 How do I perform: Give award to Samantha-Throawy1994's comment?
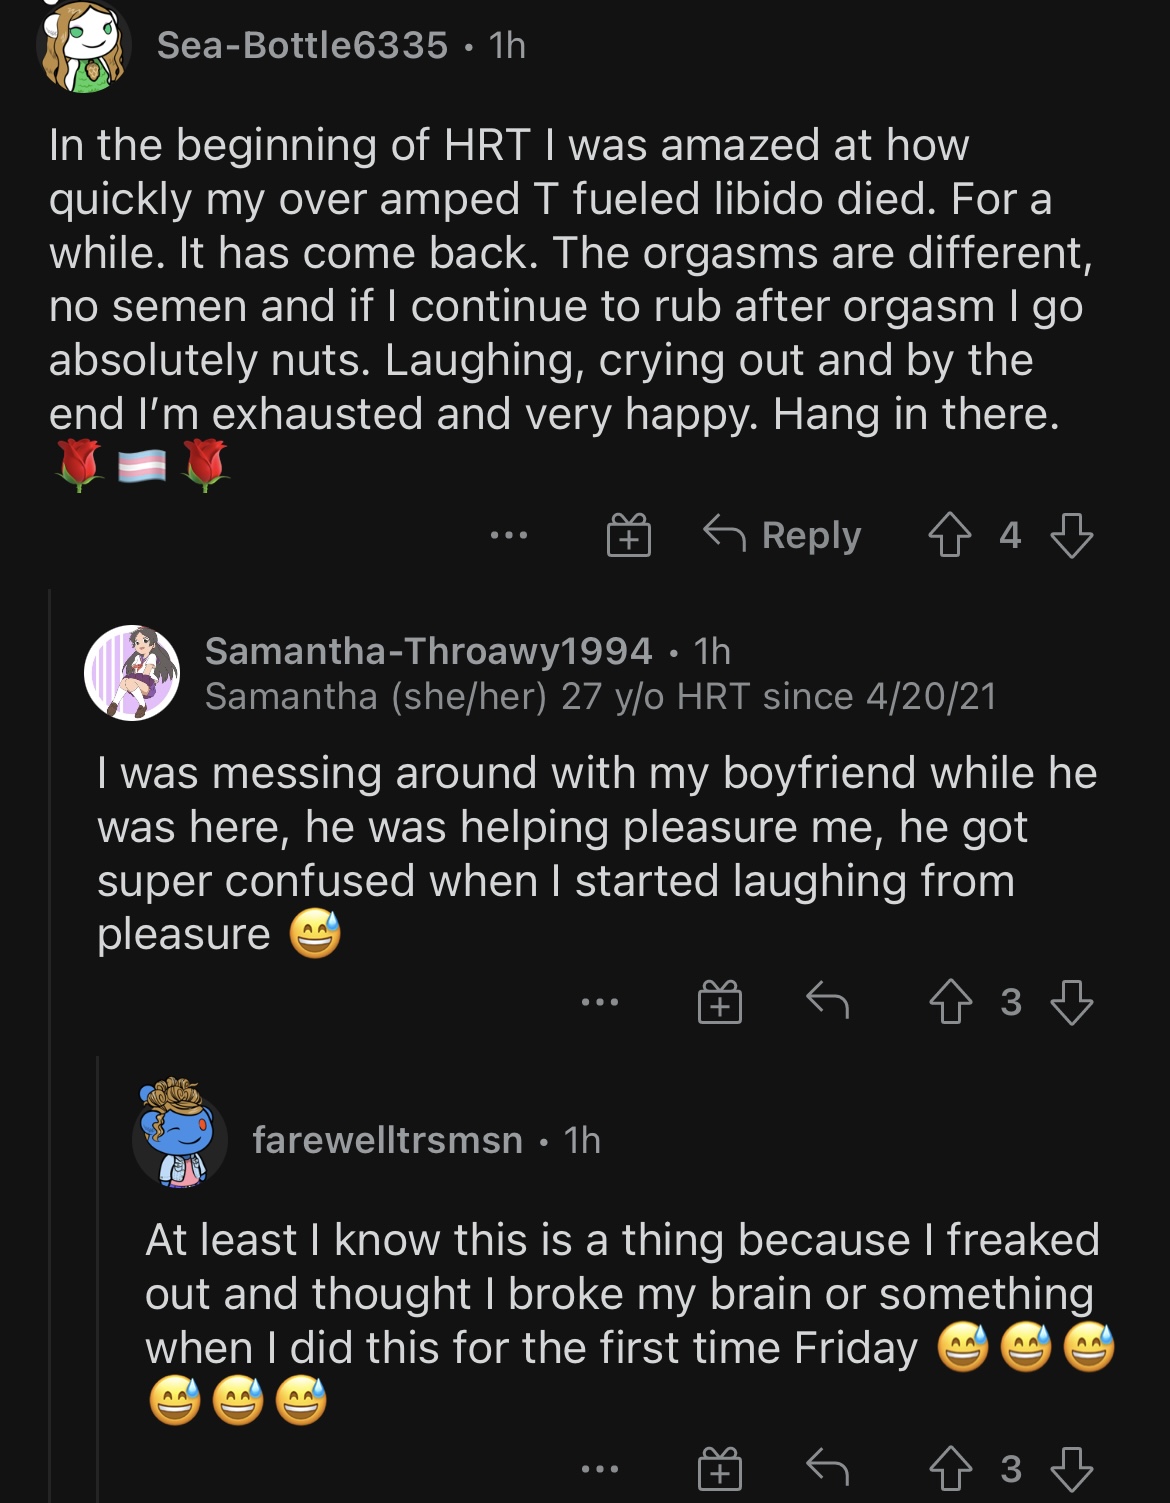[720, 1001]
